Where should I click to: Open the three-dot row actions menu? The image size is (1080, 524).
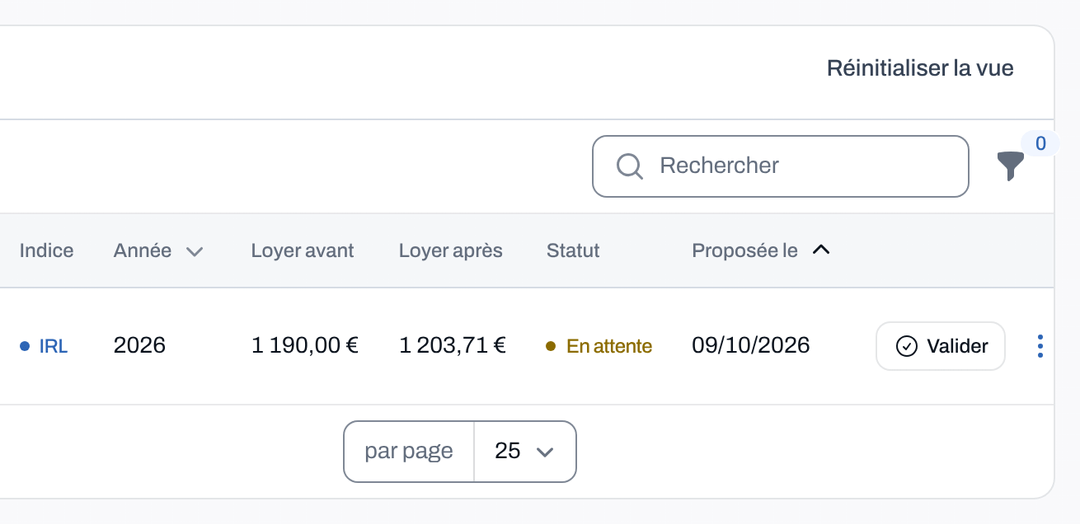(x=1040, y=346)
